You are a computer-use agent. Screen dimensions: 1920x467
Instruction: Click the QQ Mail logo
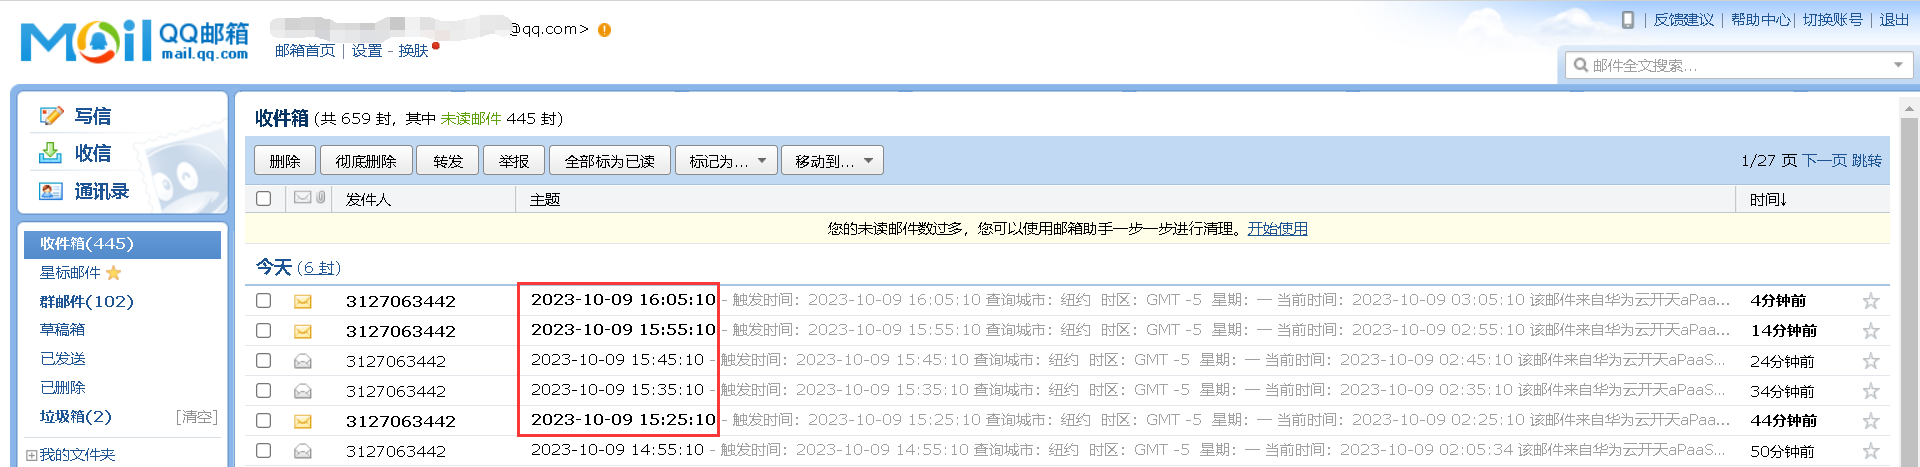[x=135, y=41]
